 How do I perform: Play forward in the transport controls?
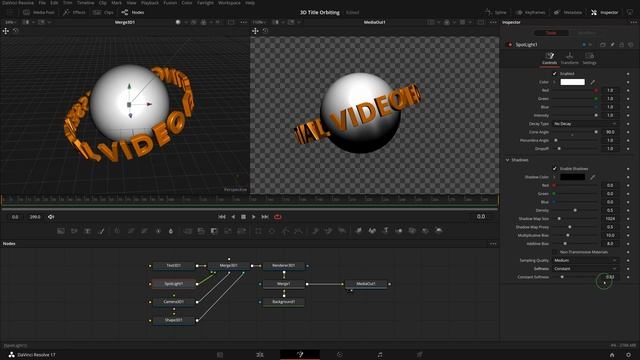pyautogui.click(x=253, y=217)
